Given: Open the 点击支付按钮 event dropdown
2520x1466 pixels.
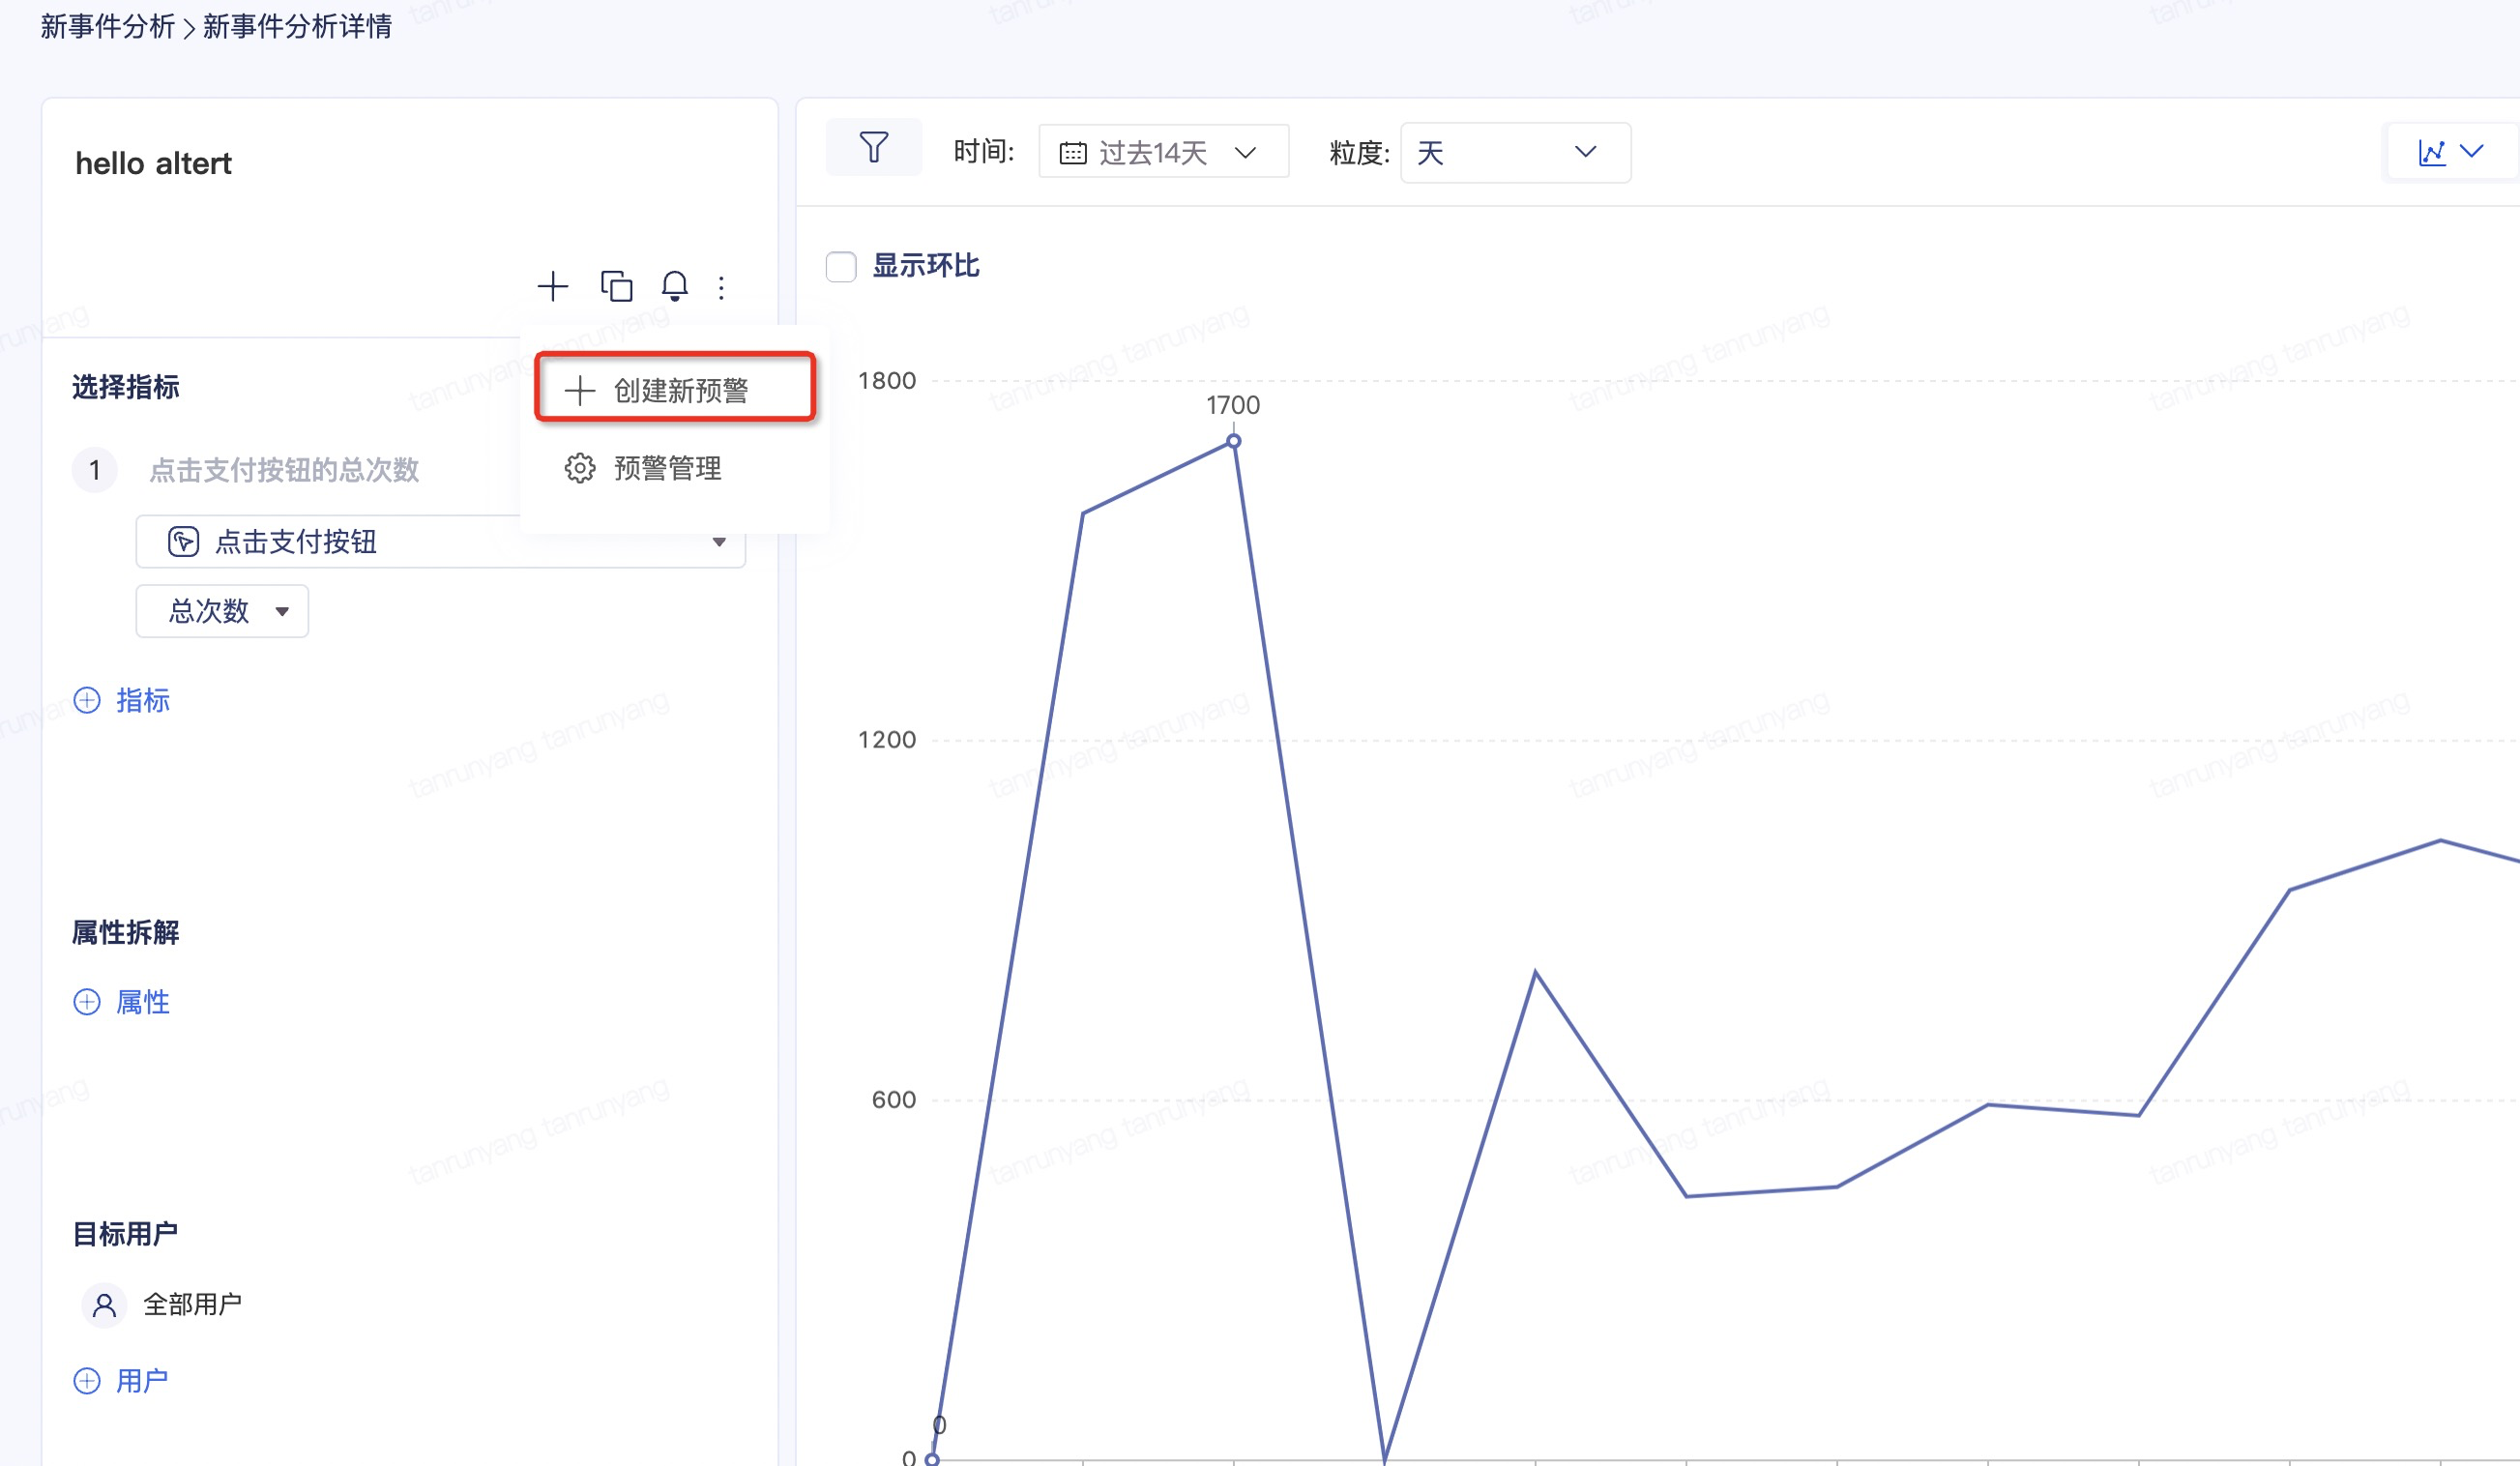Looking at the screenshot, I should pos(441,541).
